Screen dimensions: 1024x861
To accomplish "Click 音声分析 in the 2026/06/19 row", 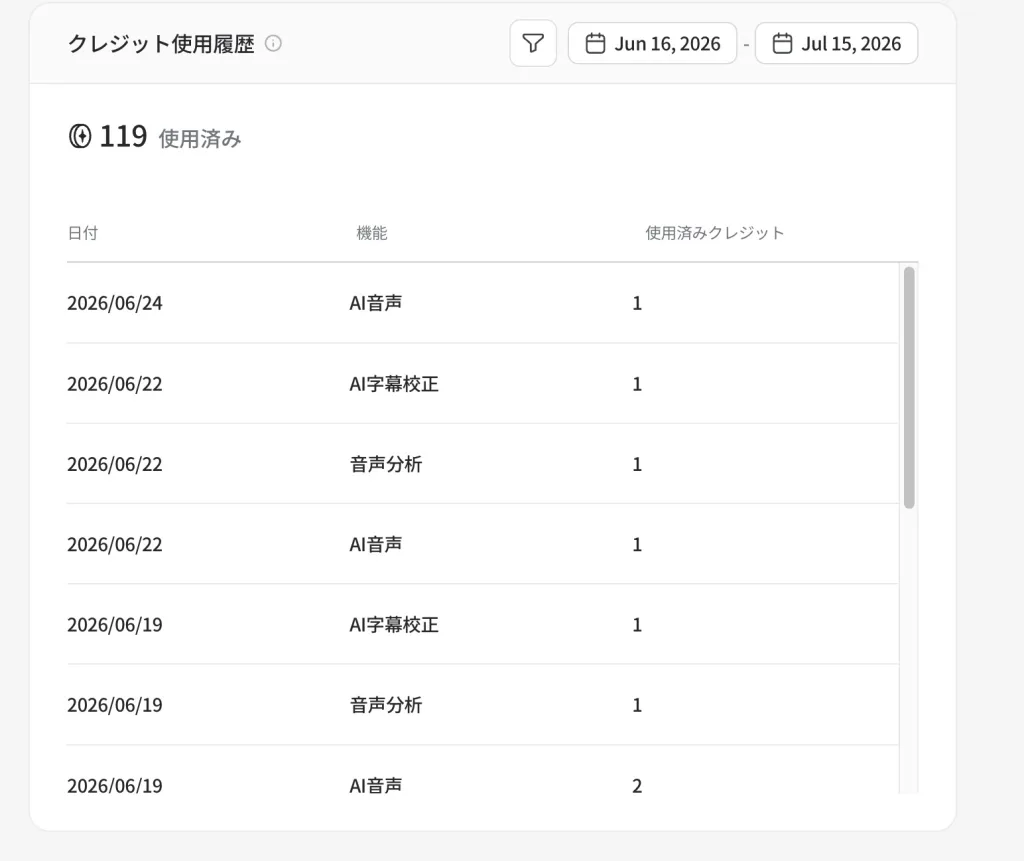I will click(x=386, y=706).
